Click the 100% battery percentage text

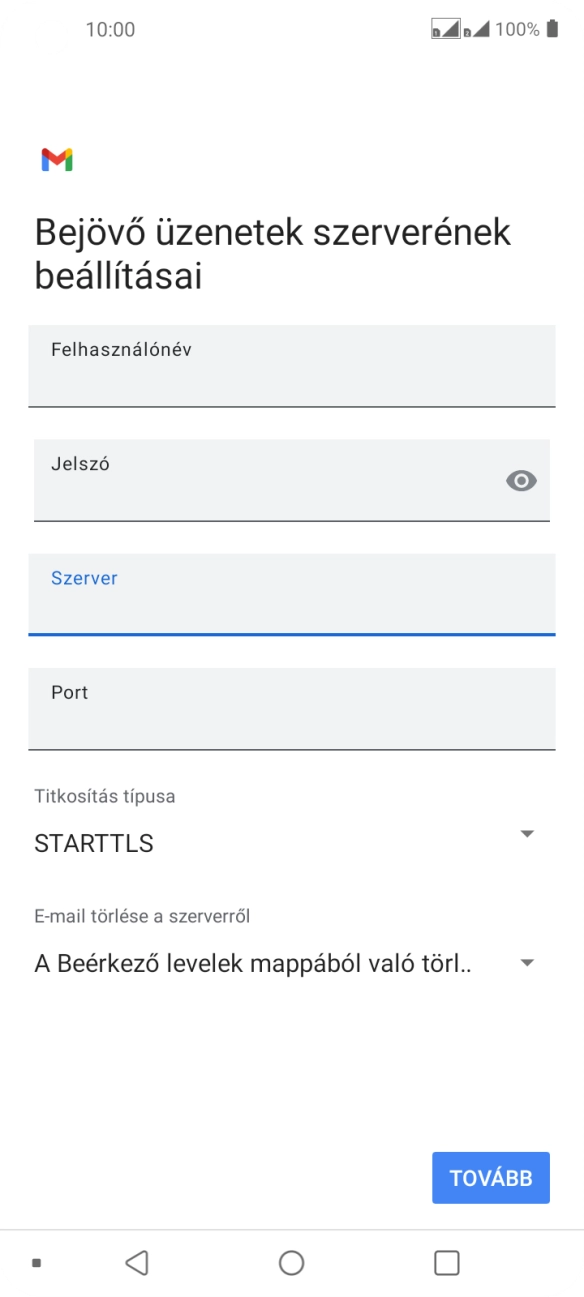point(517,29)
